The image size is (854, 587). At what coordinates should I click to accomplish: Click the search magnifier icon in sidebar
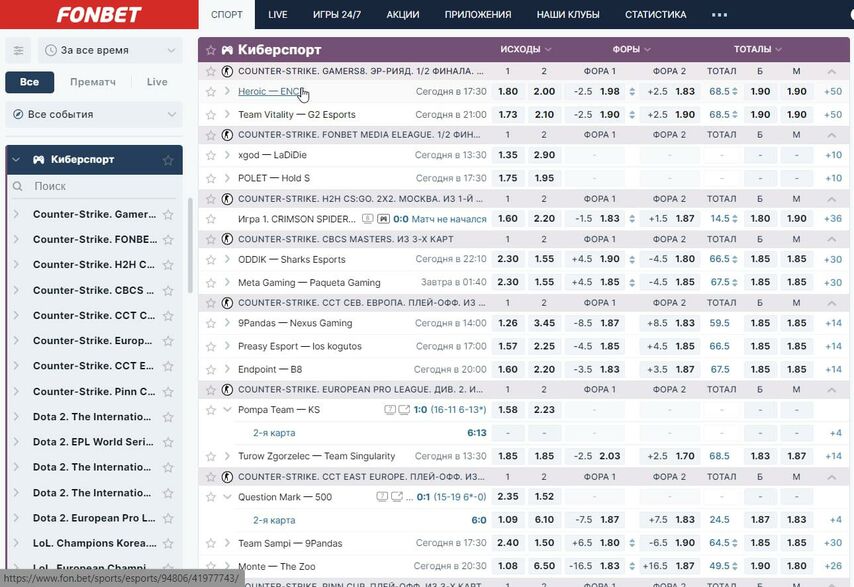point(17,186)
